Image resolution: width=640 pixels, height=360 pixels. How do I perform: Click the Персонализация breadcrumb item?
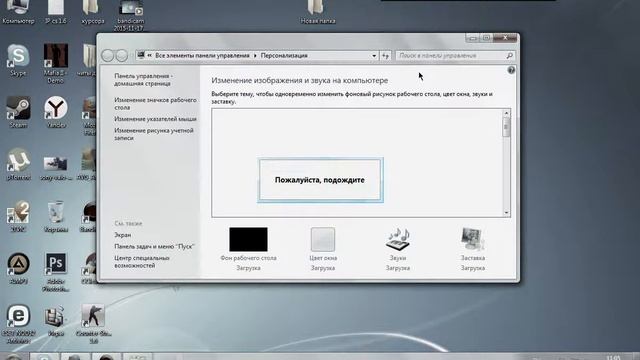[x=284, y=56]
